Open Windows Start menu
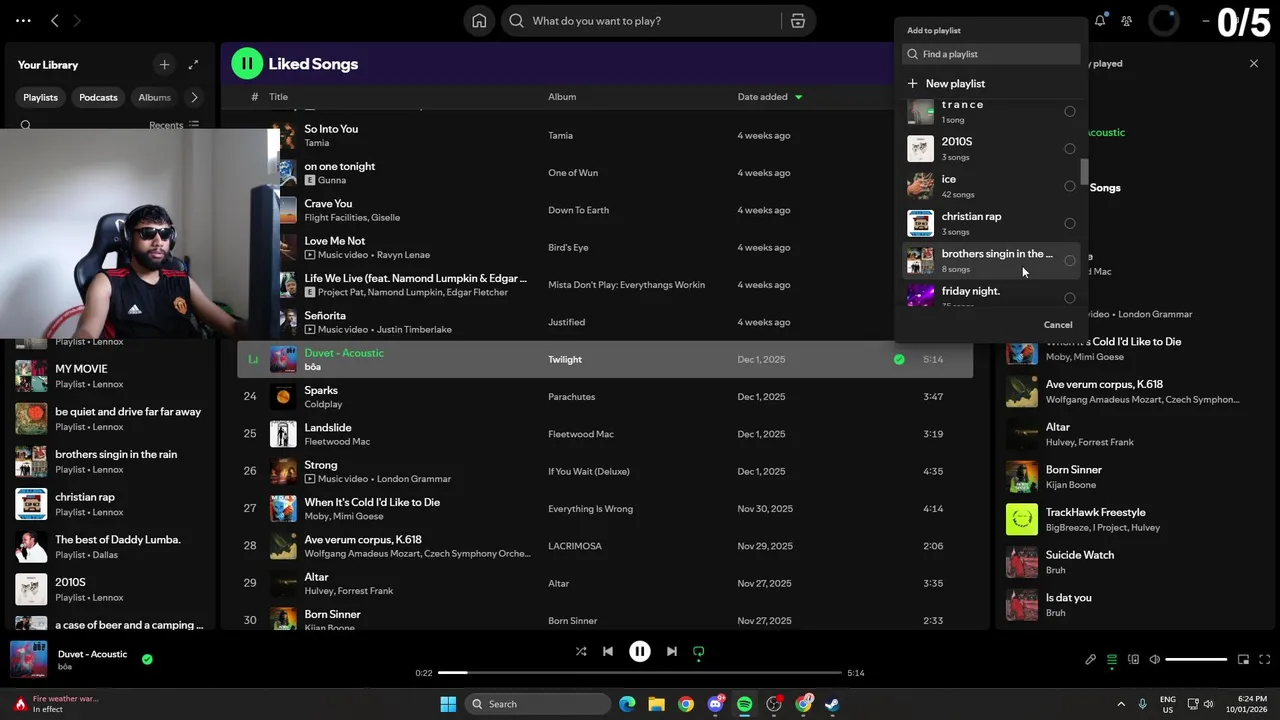 [x=448, y=704]
